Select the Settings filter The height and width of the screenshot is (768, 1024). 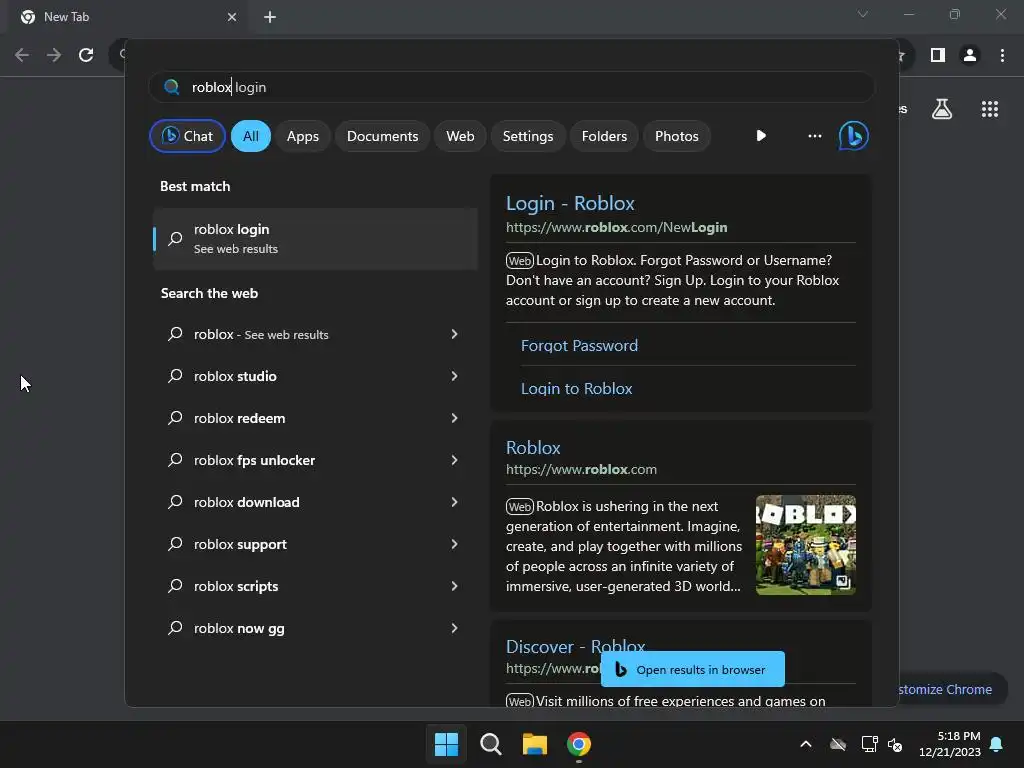[x=528, y=136]
